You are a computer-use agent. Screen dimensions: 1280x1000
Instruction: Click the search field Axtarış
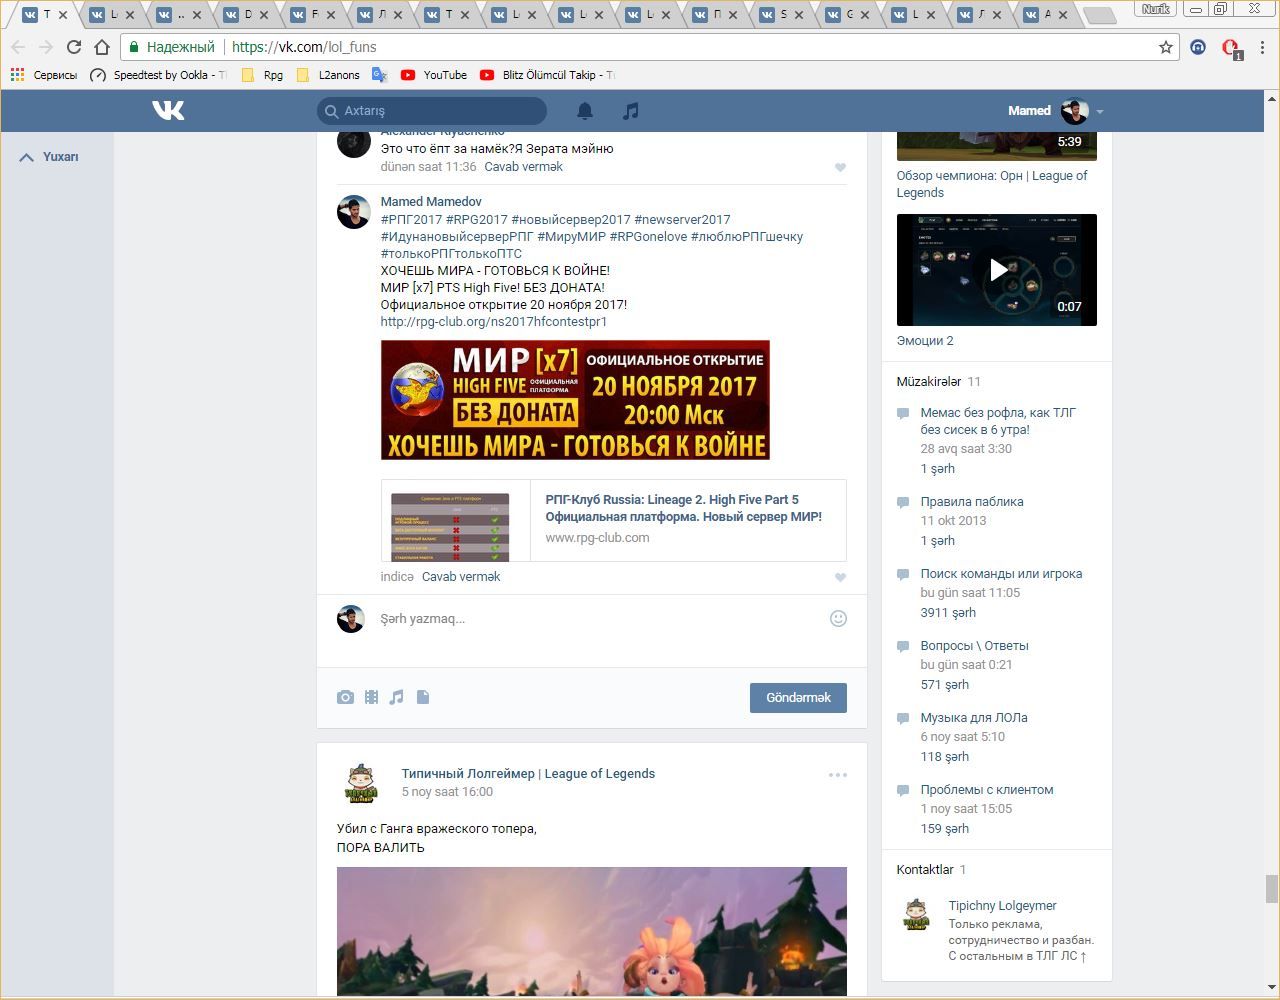tap(432, 111)
